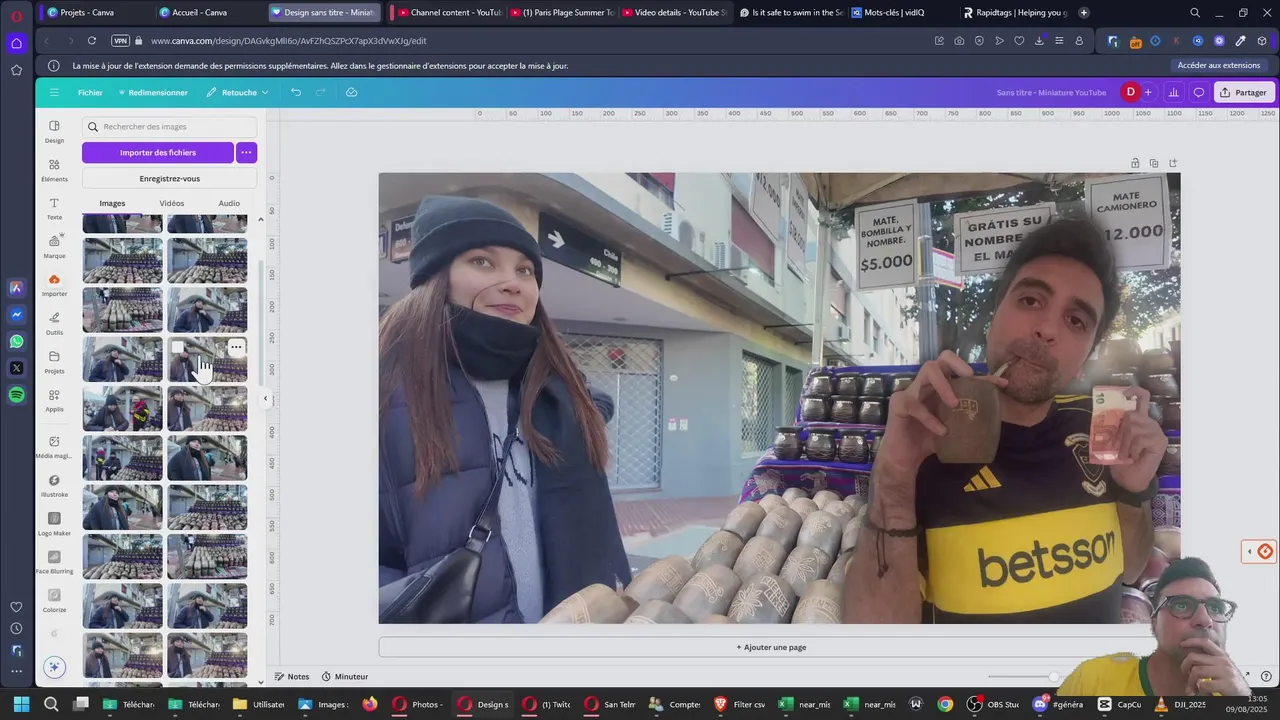Click the design title Sans titre - Miniature YouTube
1280x720 pixels.
pyautogui.click(x=1051, y=92)
